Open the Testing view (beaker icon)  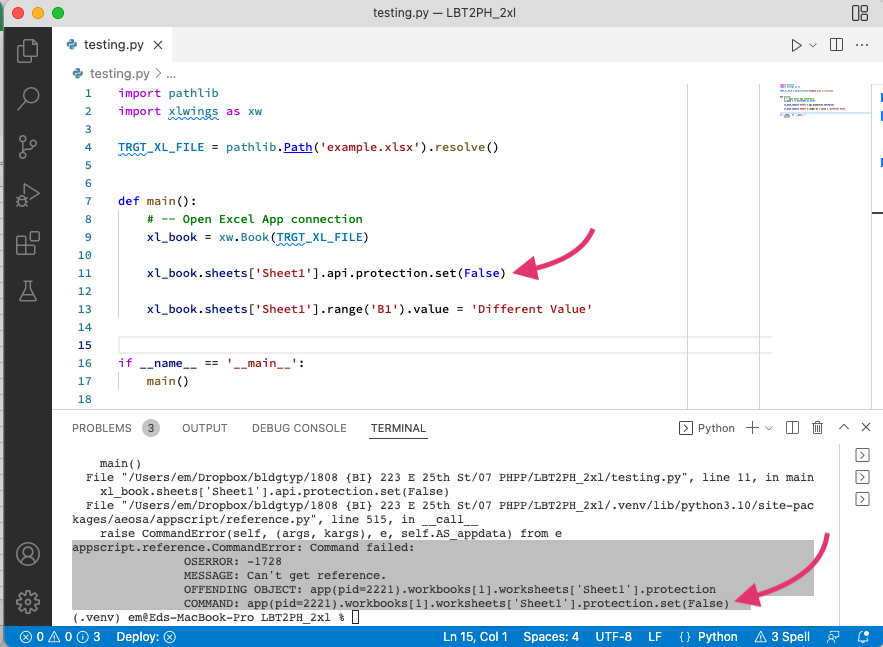click(x=27, y=291)
